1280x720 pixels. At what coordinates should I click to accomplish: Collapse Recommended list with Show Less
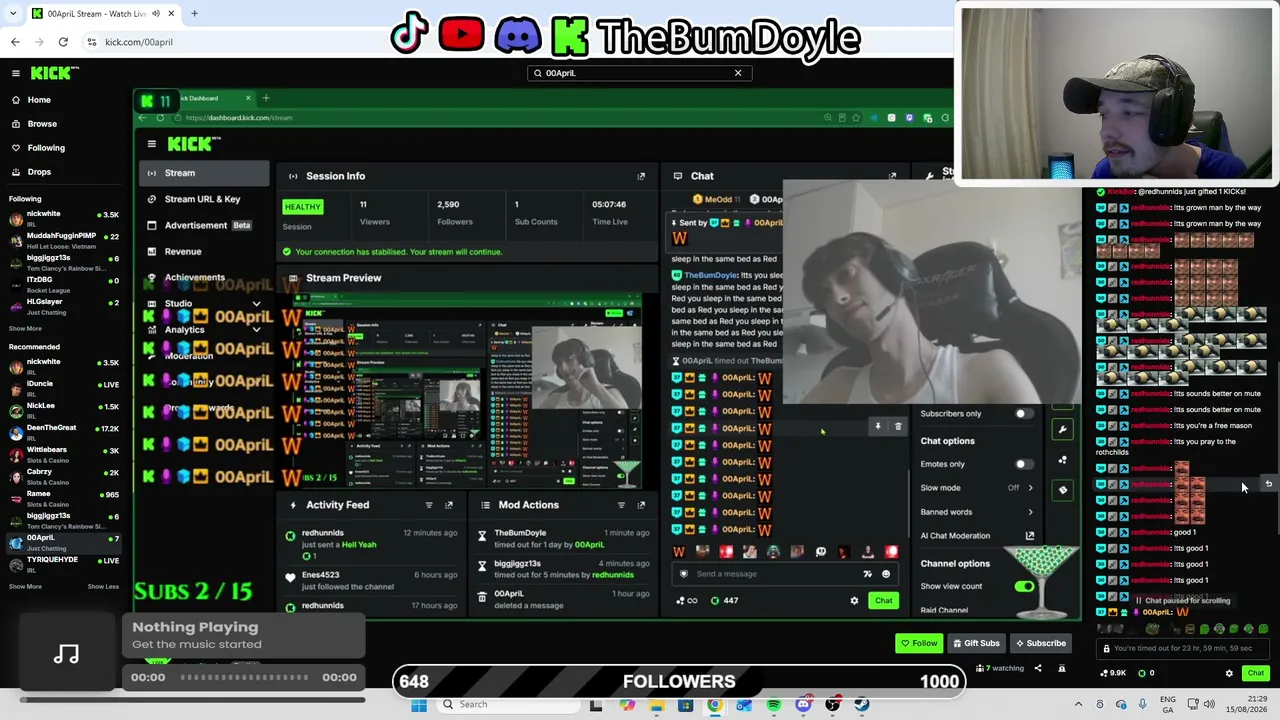tap(103, 587)
